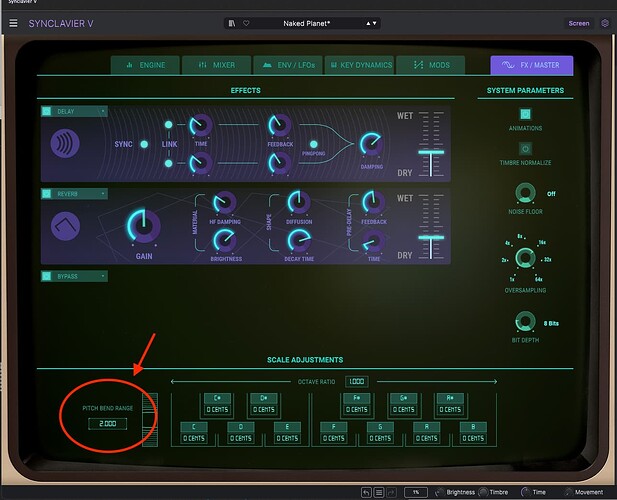Open the Naked Planet preset name menu
This screenshot has height=500, width=617.
point(307,23)
